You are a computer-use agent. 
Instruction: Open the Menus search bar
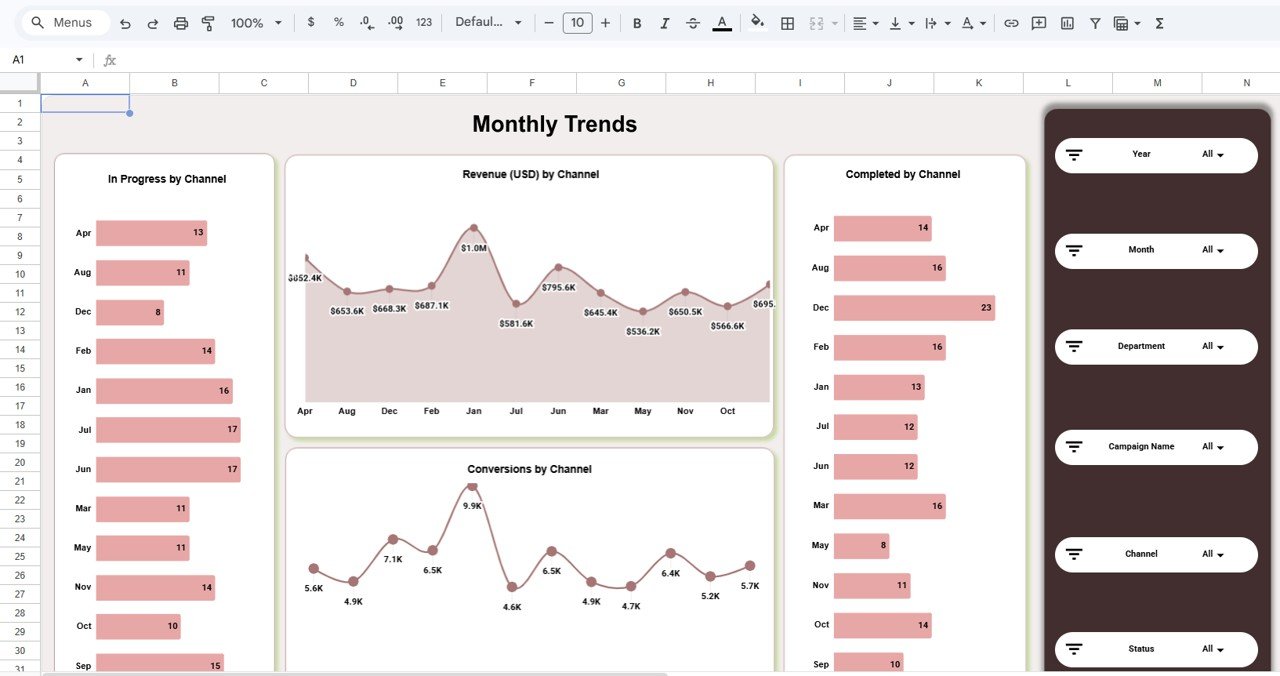click(x=64, y=22)
